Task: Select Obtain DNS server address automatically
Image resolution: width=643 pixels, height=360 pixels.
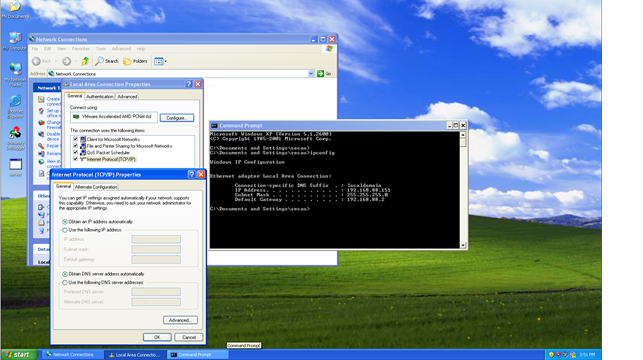Action: tap(65, 274)
